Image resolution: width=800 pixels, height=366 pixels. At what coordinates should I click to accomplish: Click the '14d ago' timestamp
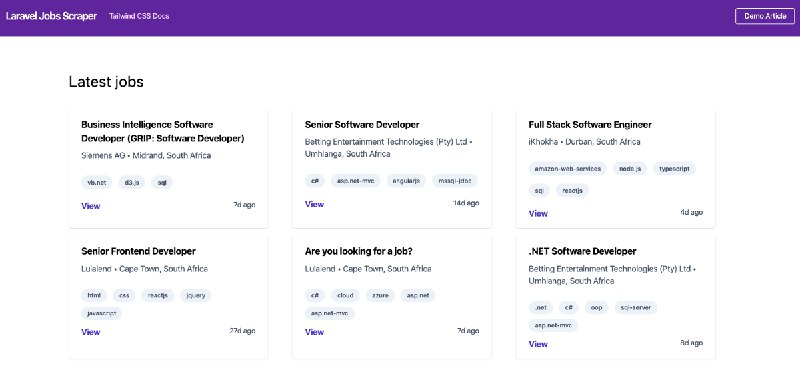pyautogui.click(x=466, y=204)
